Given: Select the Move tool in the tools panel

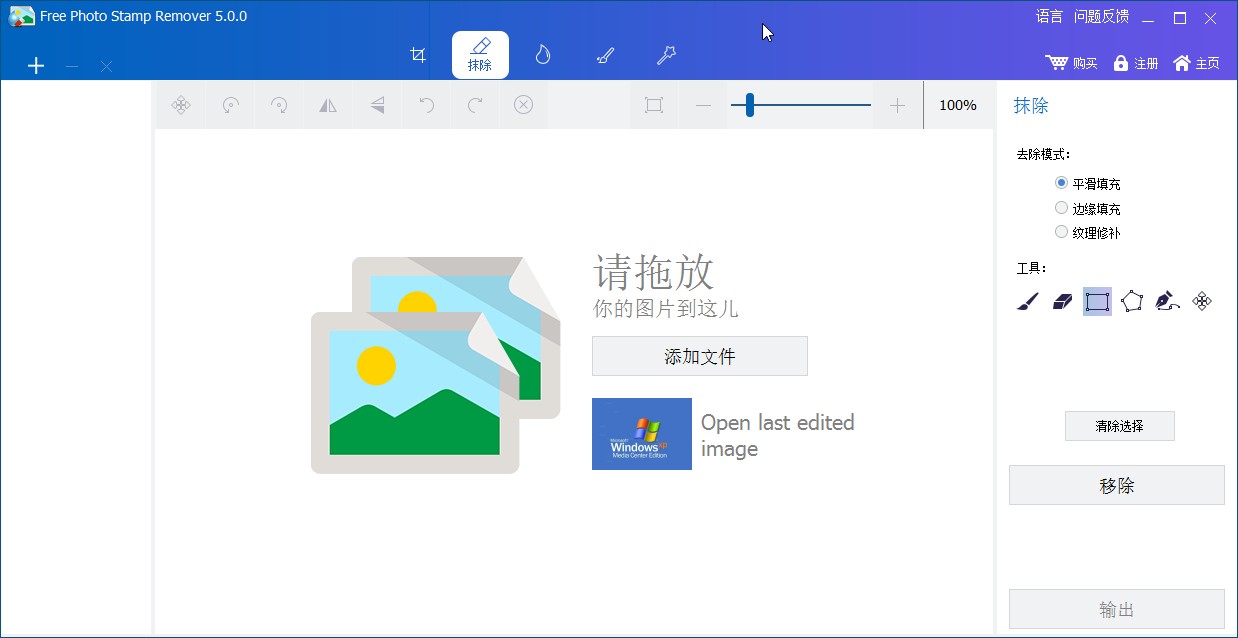Looking at the screenshot, I should (x=1202, y=301).
